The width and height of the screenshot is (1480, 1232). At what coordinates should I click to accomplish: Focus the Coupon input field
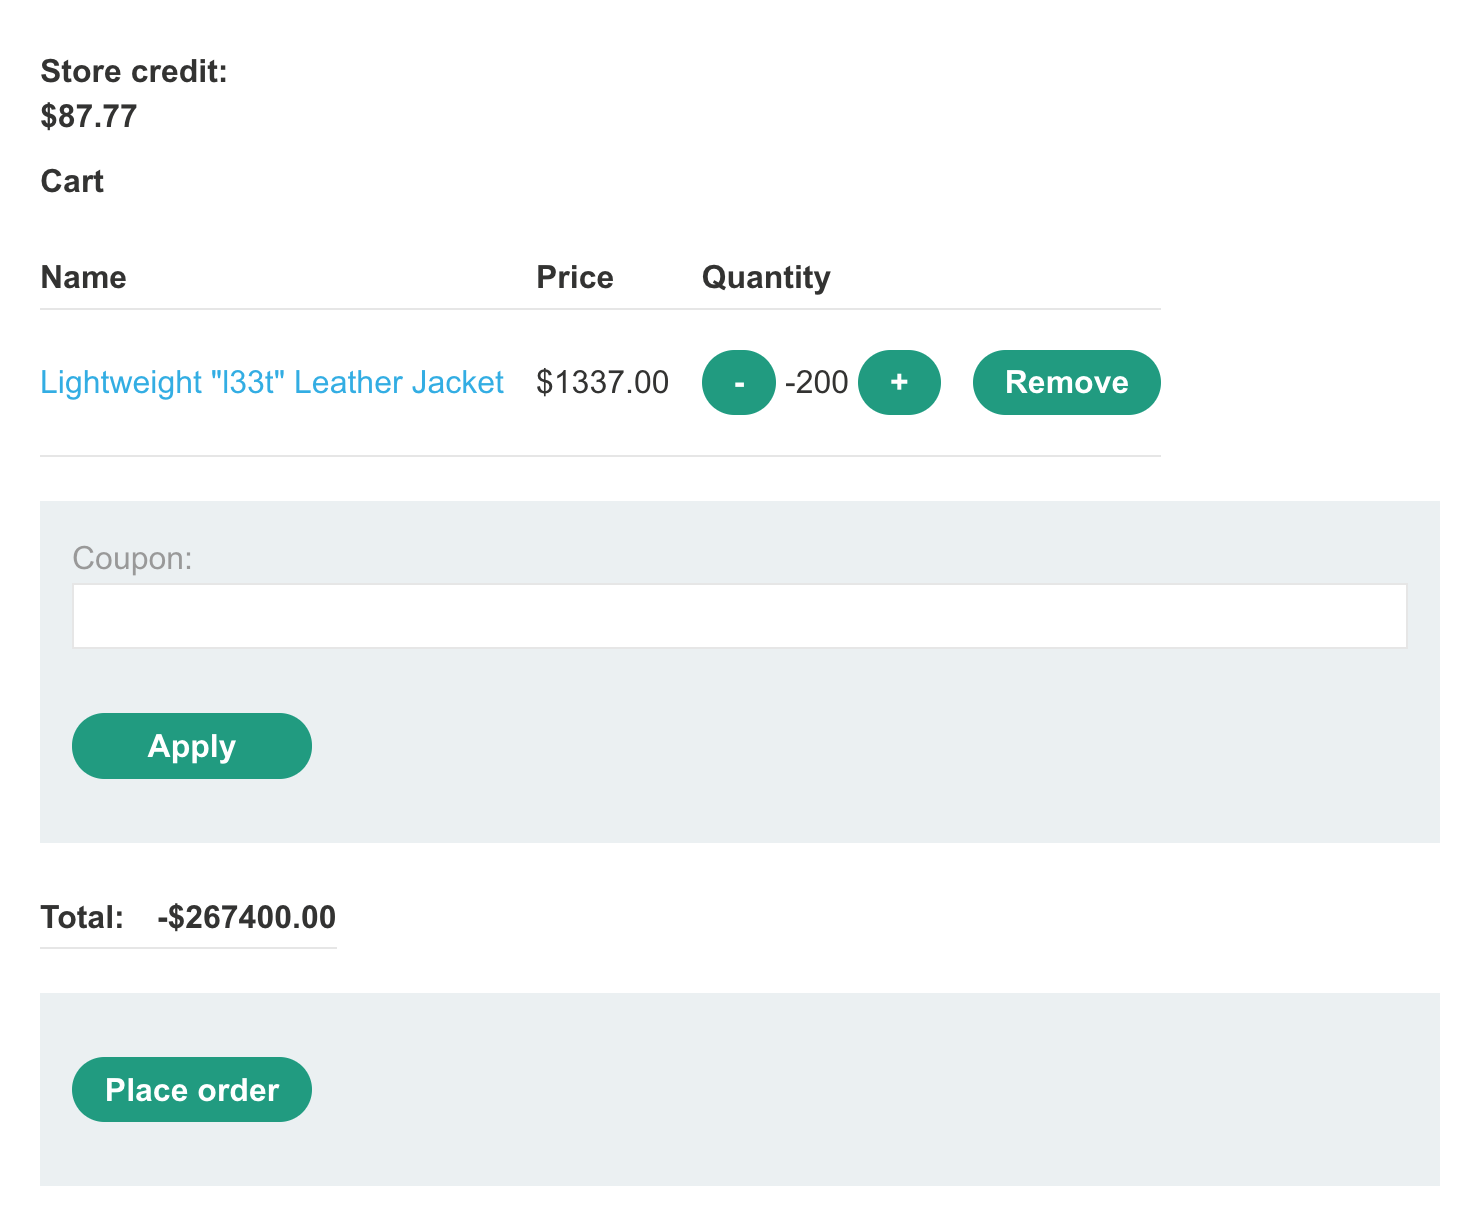click(739, 616)
